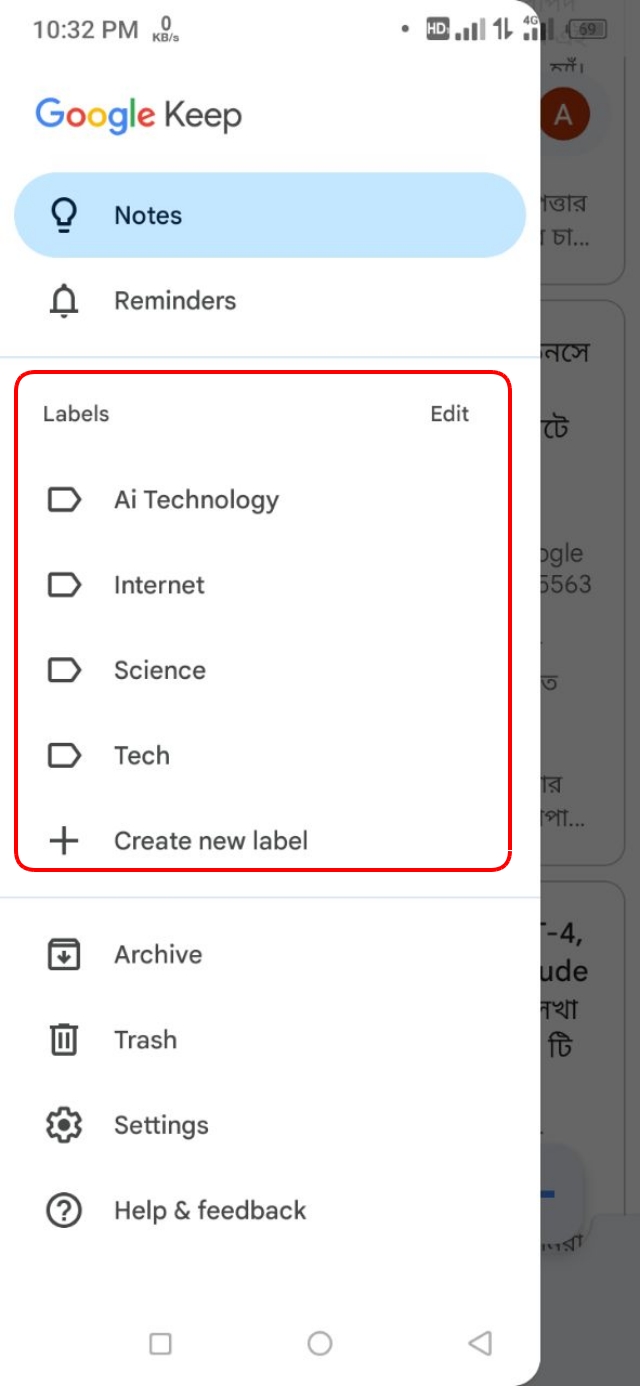The width and height of the screenshot is (640, 1386).
Task: Tap the Archive box icon
Action: tap(64, 954)
